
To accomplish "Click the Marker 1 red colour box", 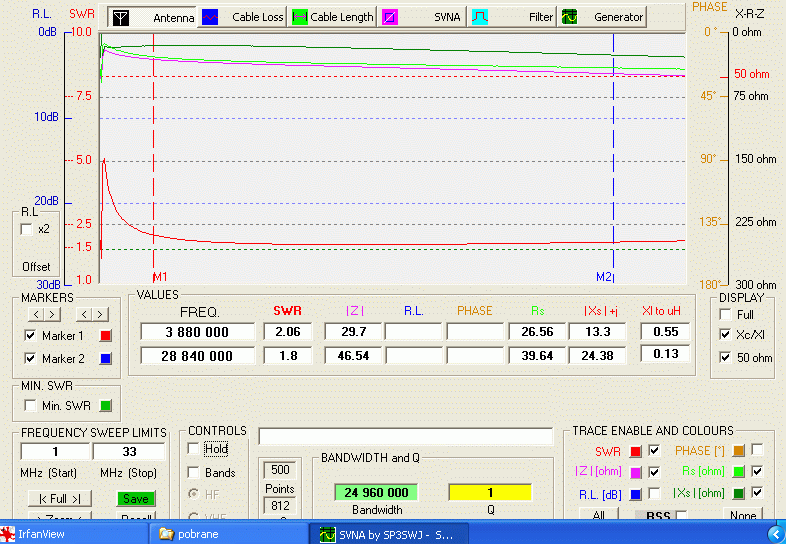I will 106,336.
